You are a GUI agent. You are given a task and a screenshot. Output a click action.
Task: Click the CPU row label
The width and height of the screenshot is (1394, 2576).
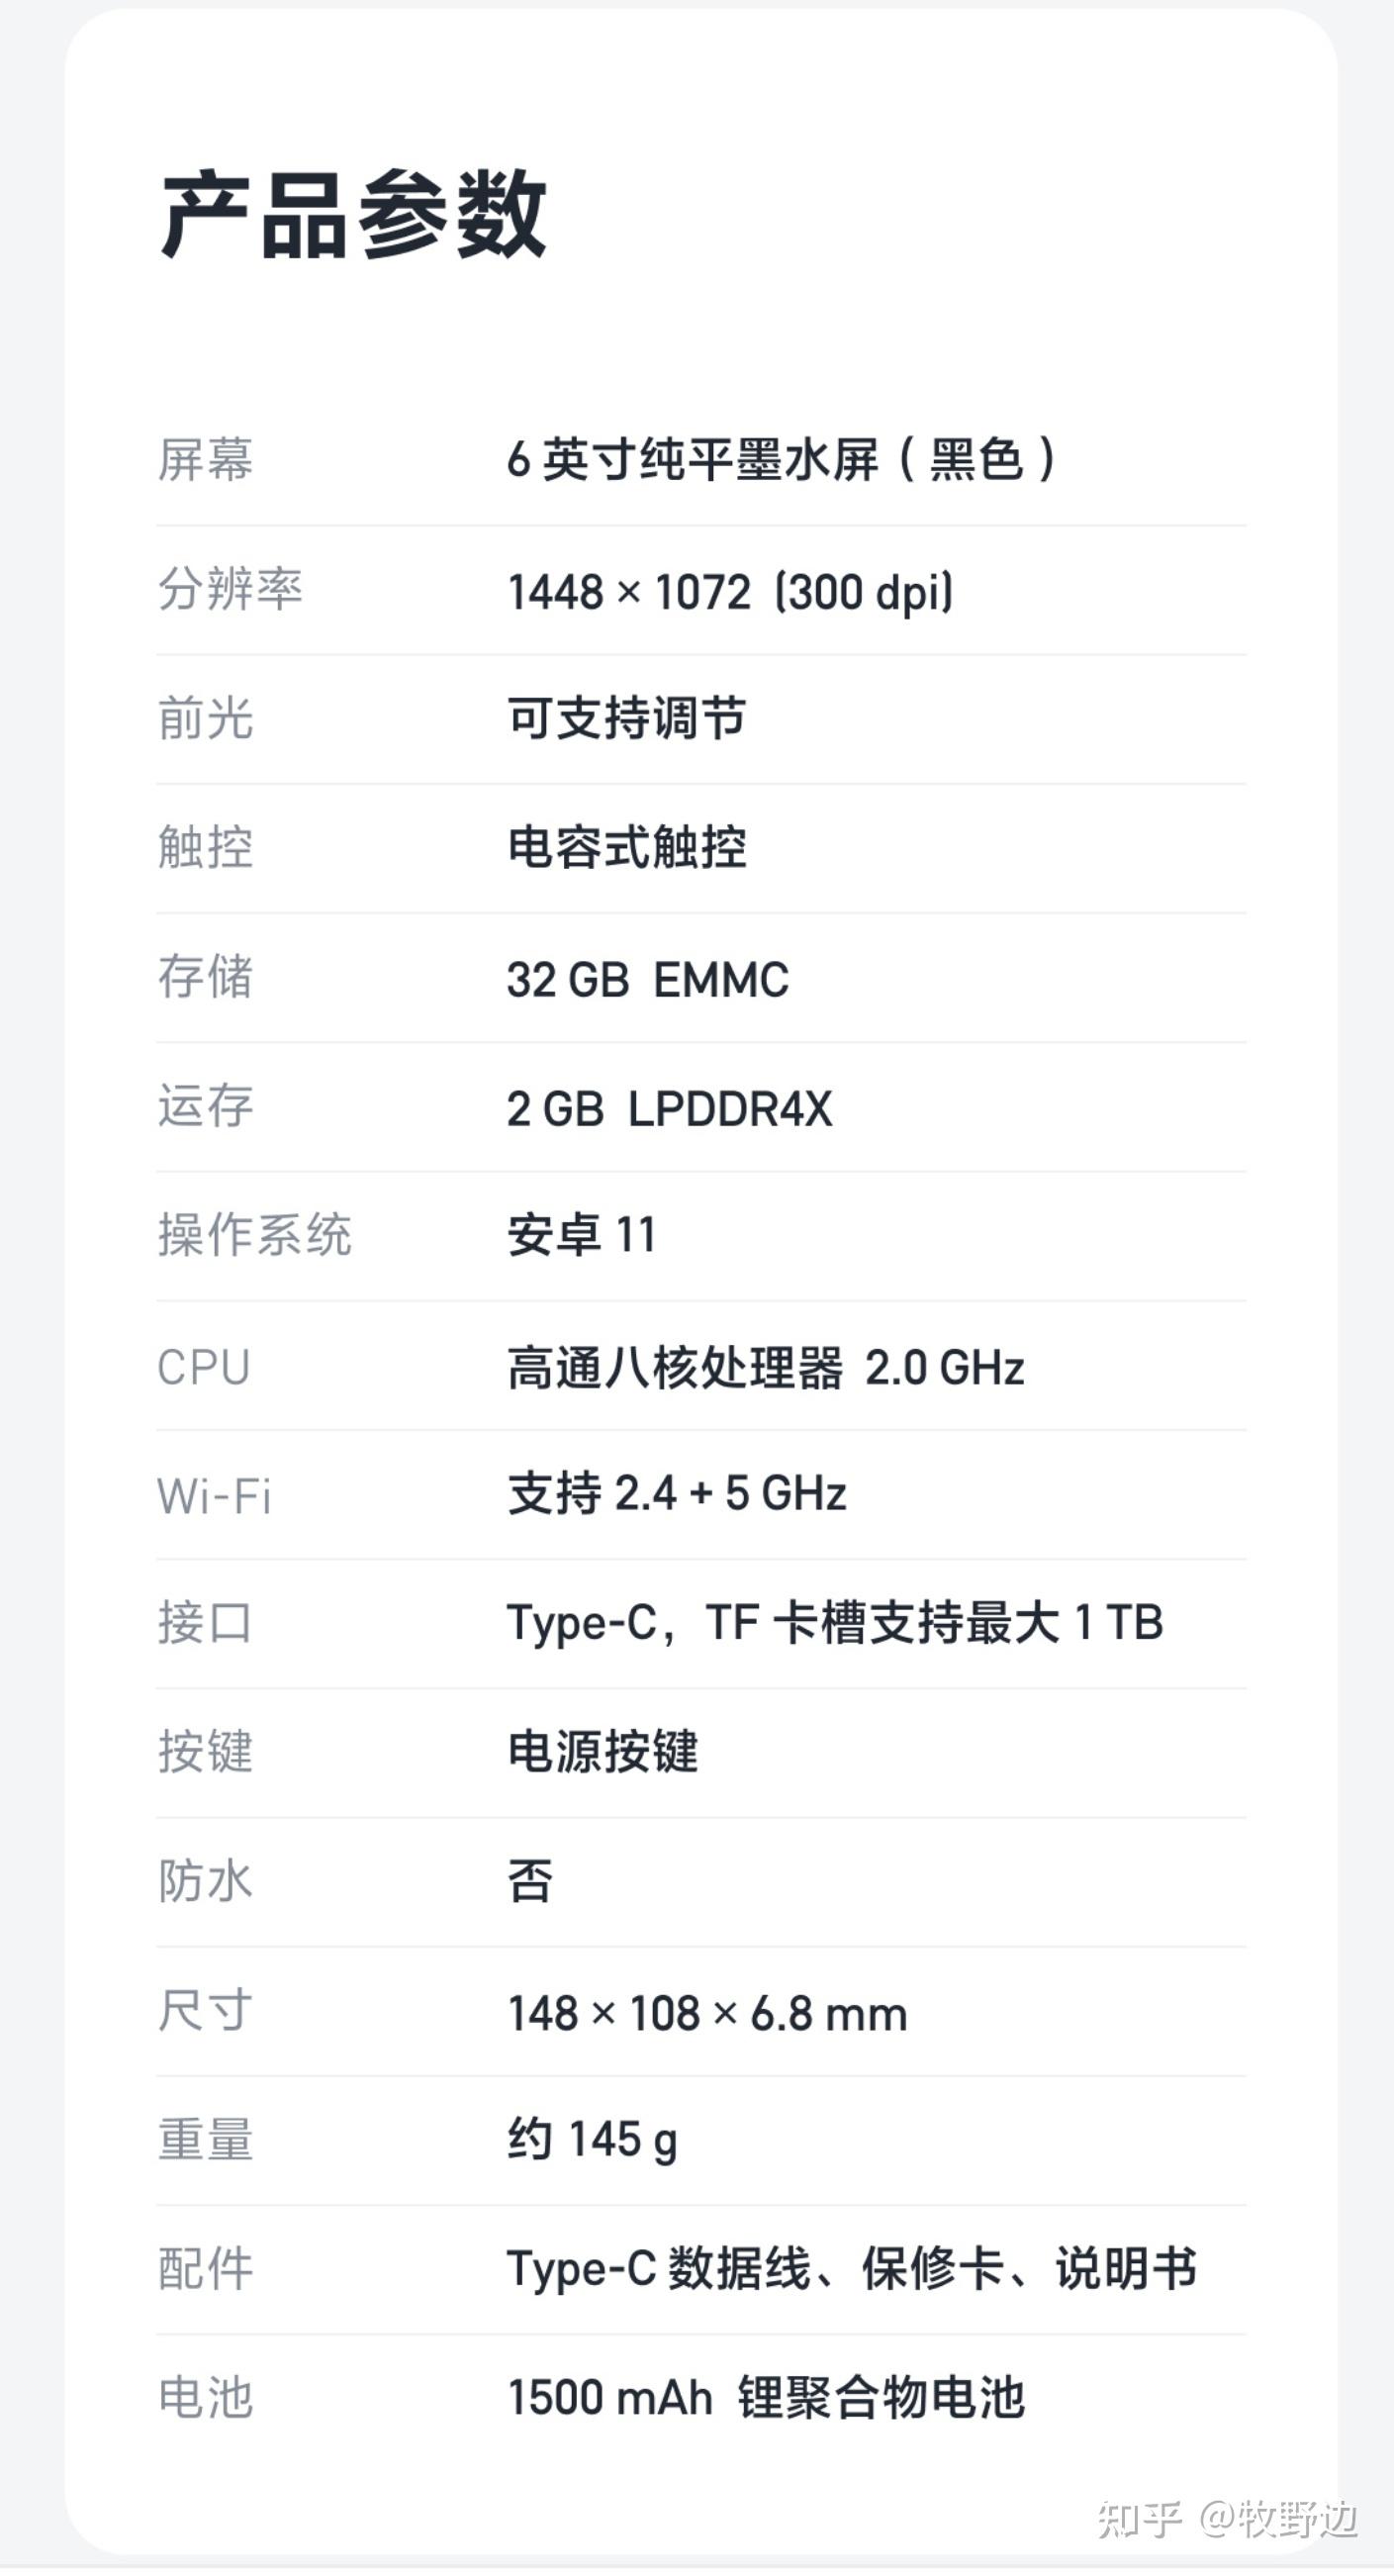point(203,1367)
